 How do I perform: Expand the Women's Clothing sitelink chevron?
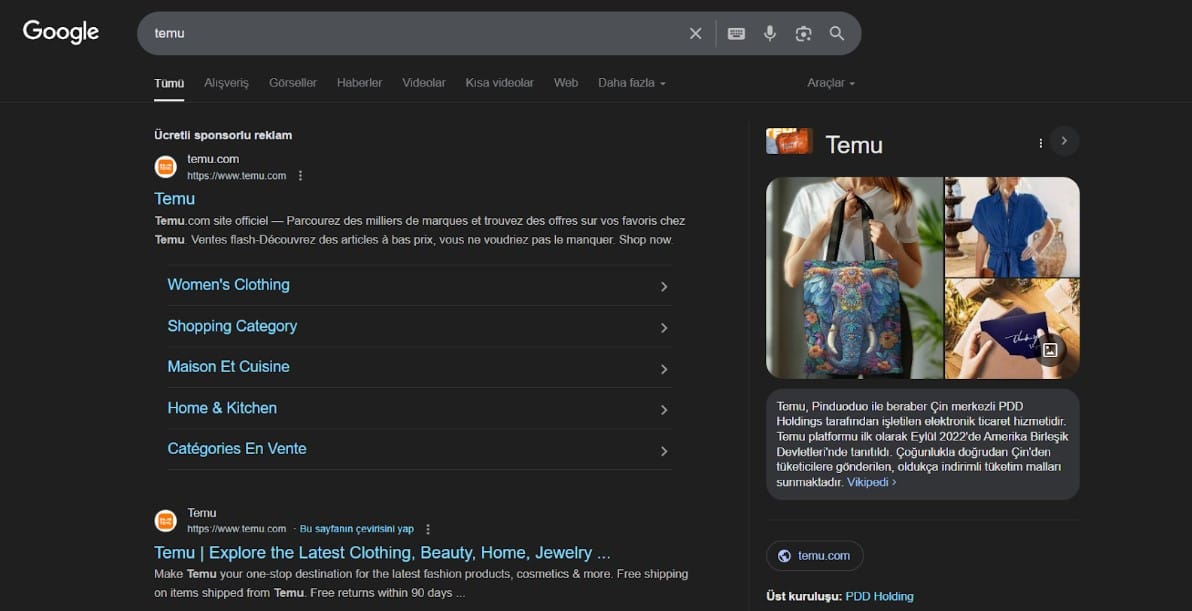663,286
